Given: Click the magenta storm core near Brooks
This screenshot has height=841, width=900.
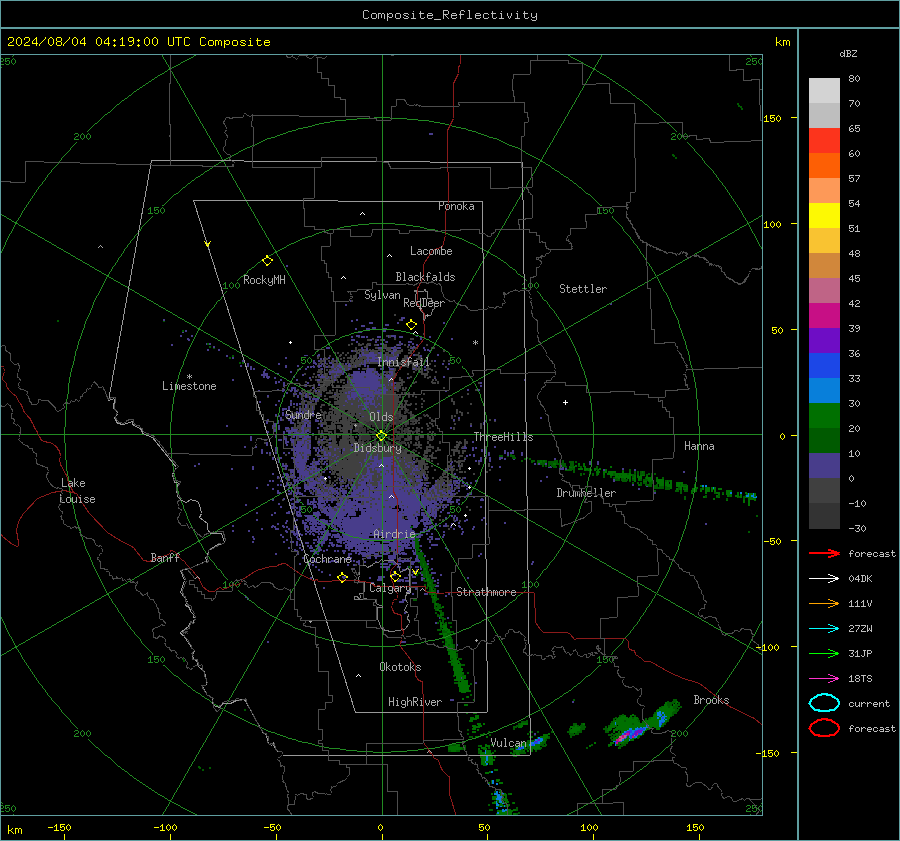Looking at the screenshot, I should coord(628,736).
